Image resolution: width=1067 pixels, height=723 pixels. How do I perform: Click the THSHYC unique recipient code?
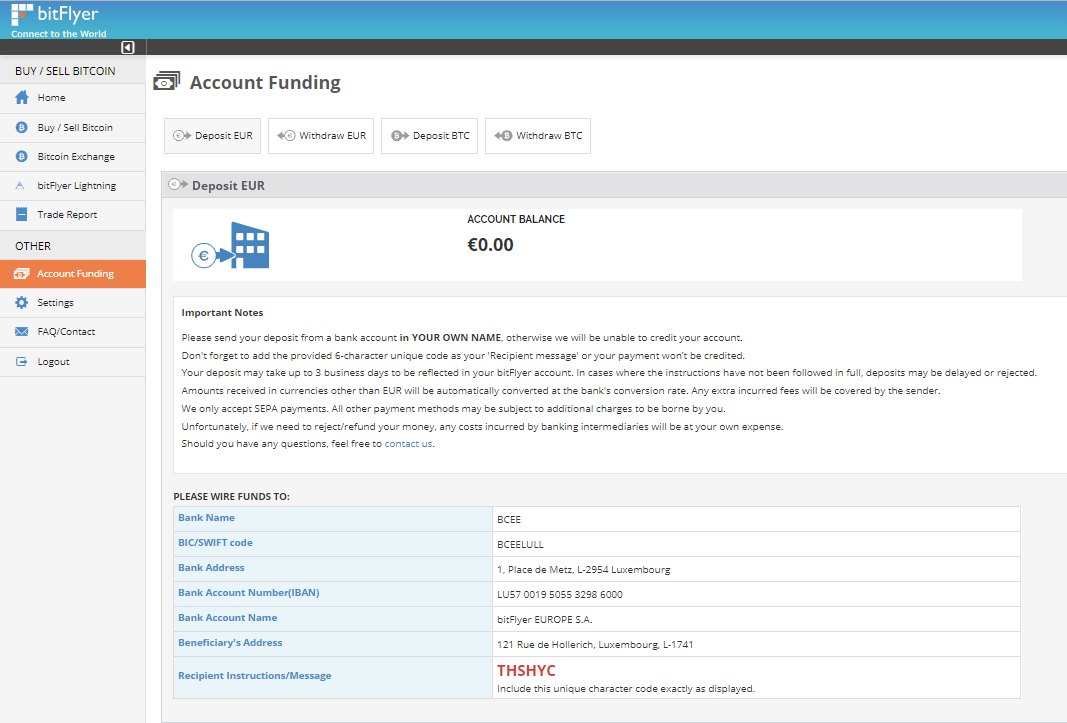(526, 671)
